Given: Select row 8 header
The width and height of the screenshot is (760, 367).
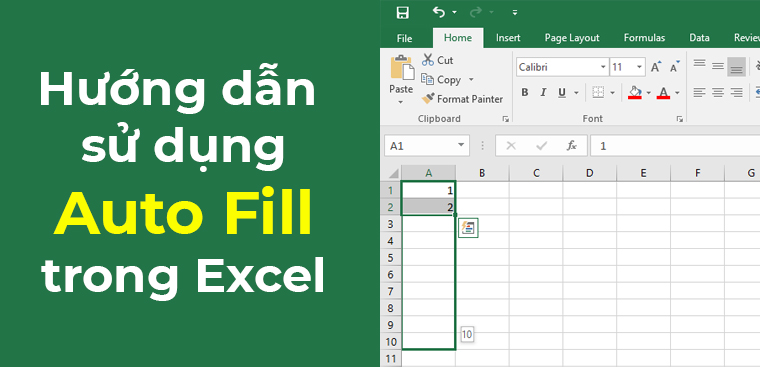Looking at the screenshot, I should click(x=391, y=308).
